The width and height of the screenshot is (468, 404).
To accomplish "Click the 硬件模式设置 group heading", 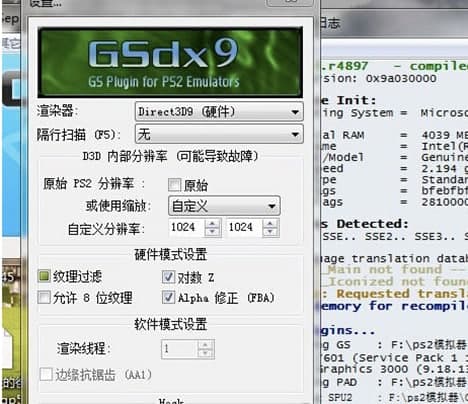I will tap(170, 255).
